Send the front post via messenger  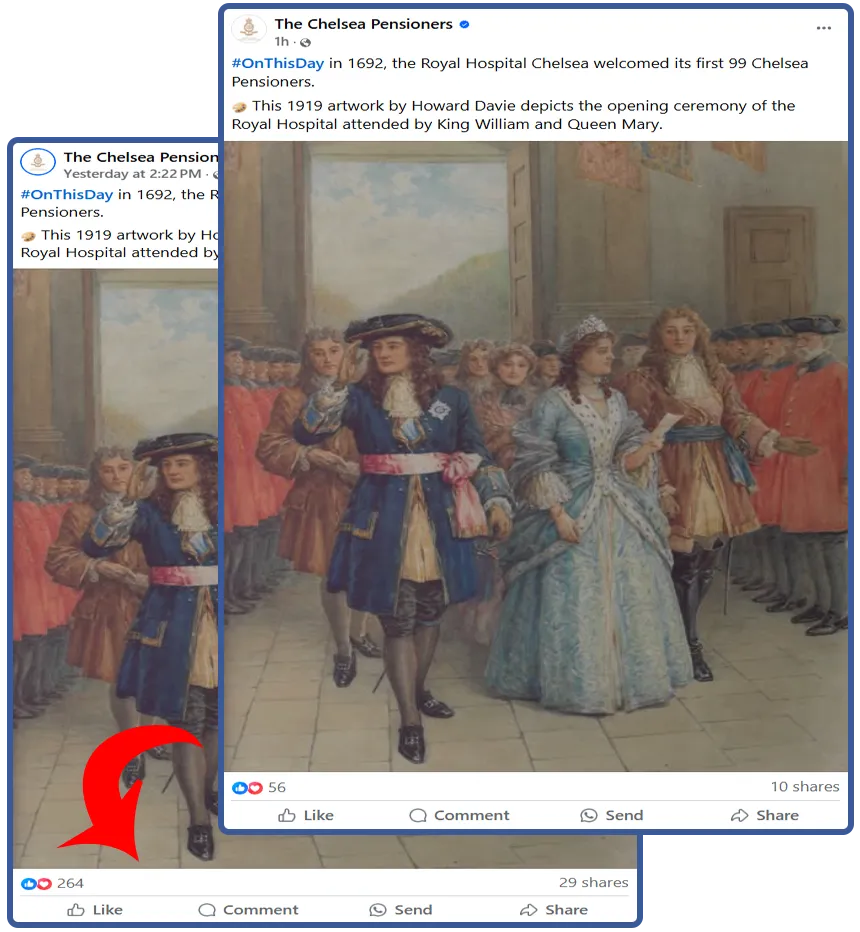pyautogui.click(x=612, y=816)
